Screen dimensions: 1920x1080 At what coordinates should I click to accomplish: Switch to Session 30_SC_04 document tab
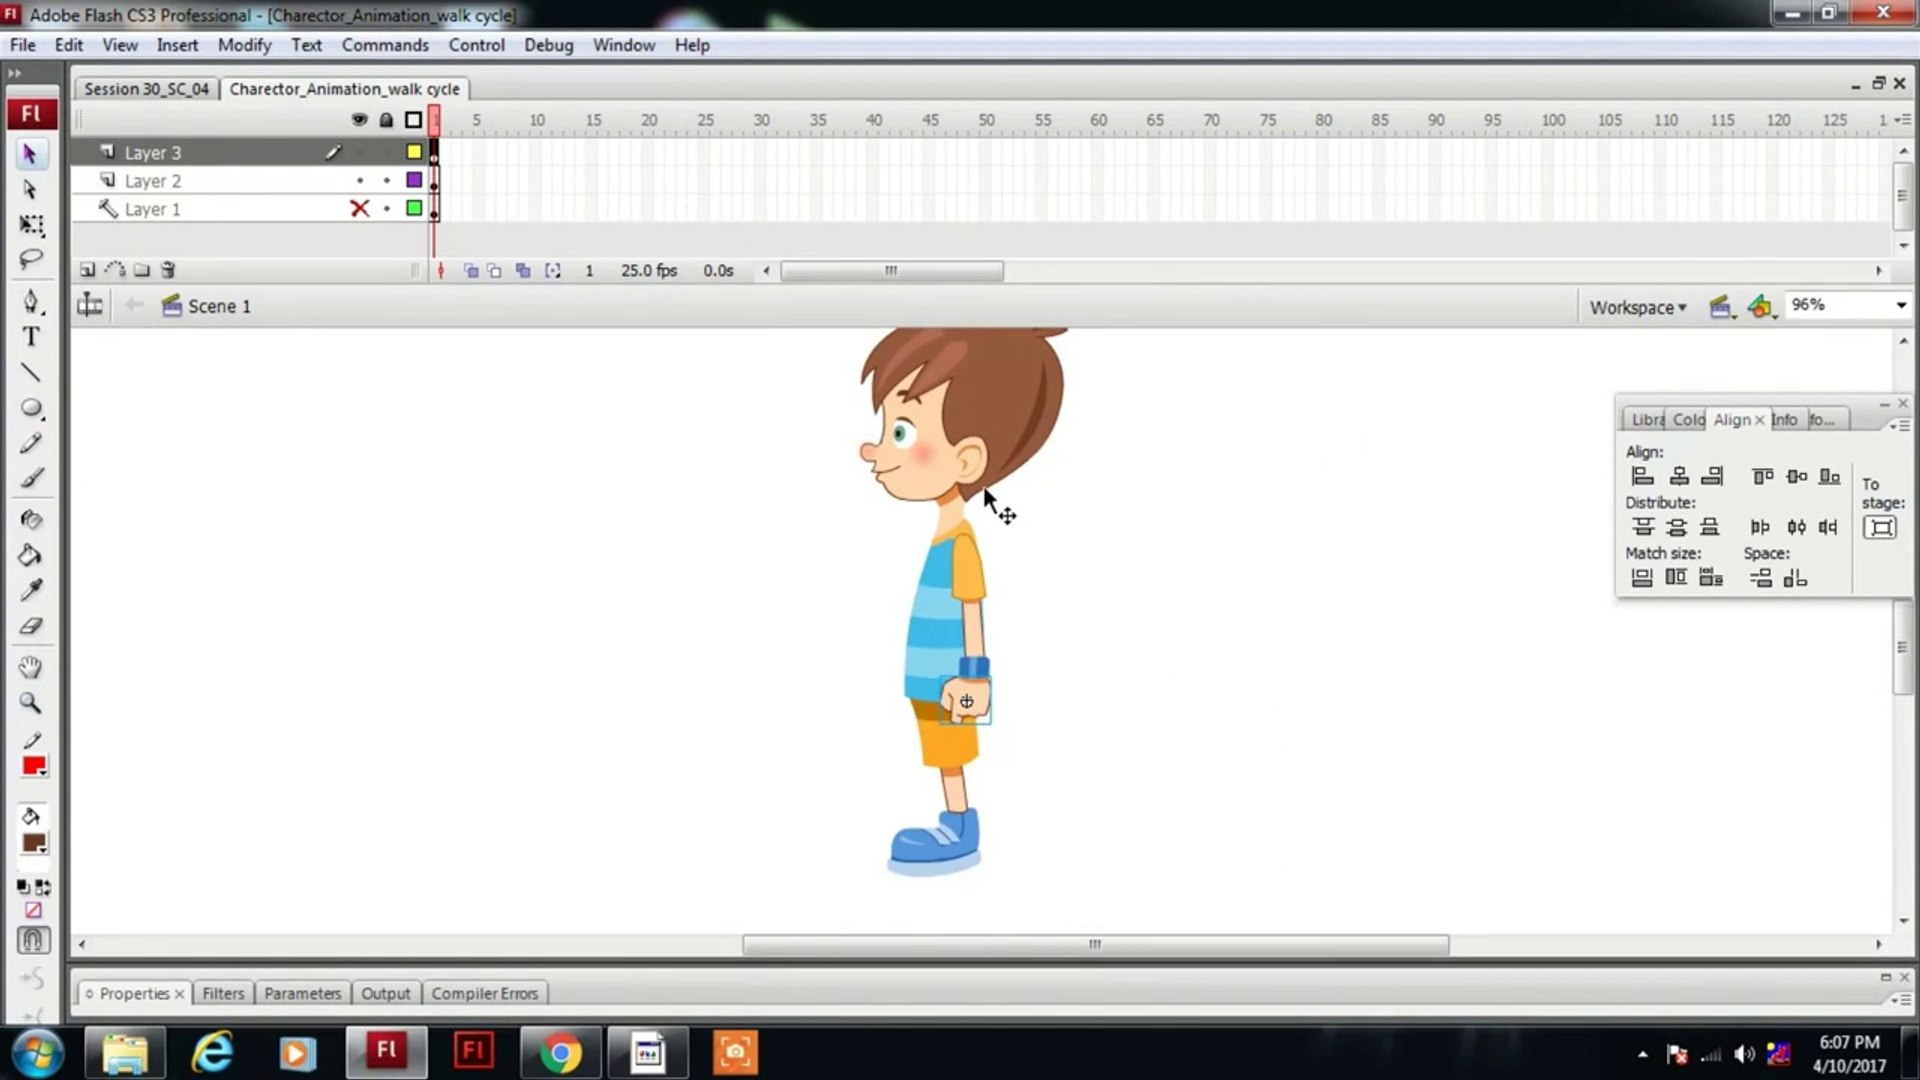click(146, 89)
